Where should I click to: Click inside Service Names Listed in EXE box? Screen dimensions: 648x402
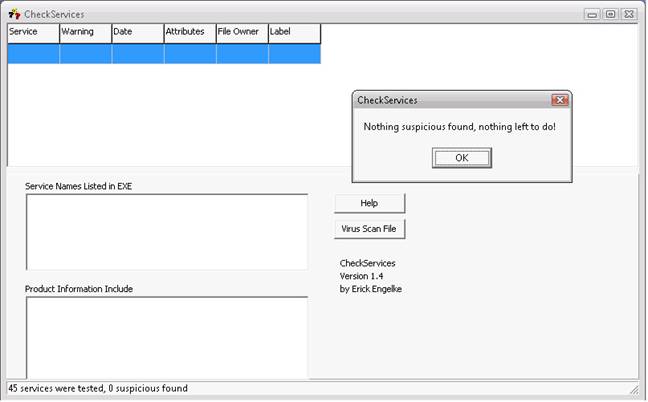[x=167, y=232]
